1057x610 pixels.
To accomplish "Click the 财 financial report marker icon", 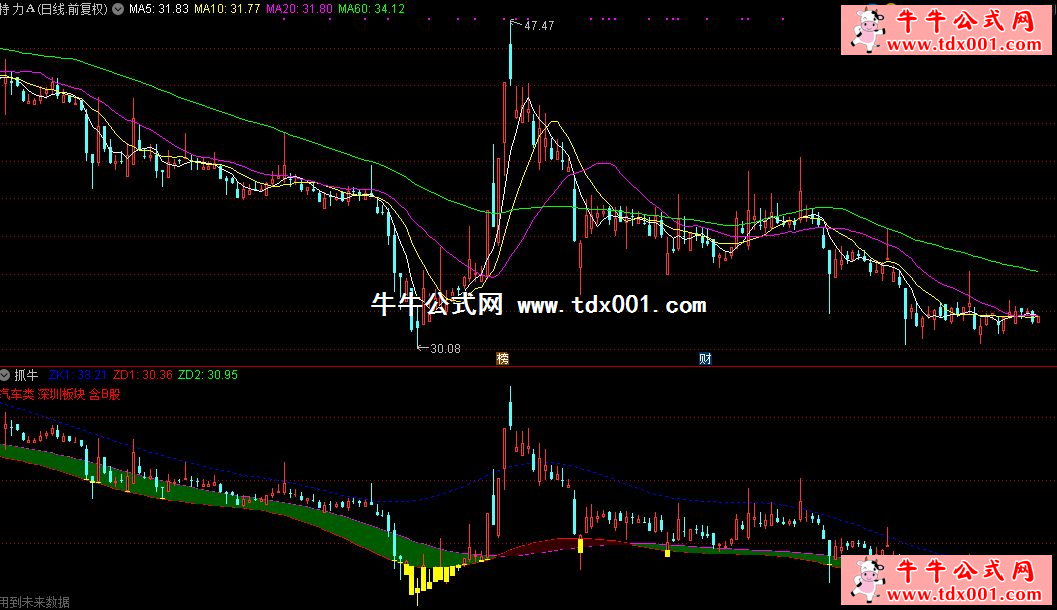I will coord(705,358).
